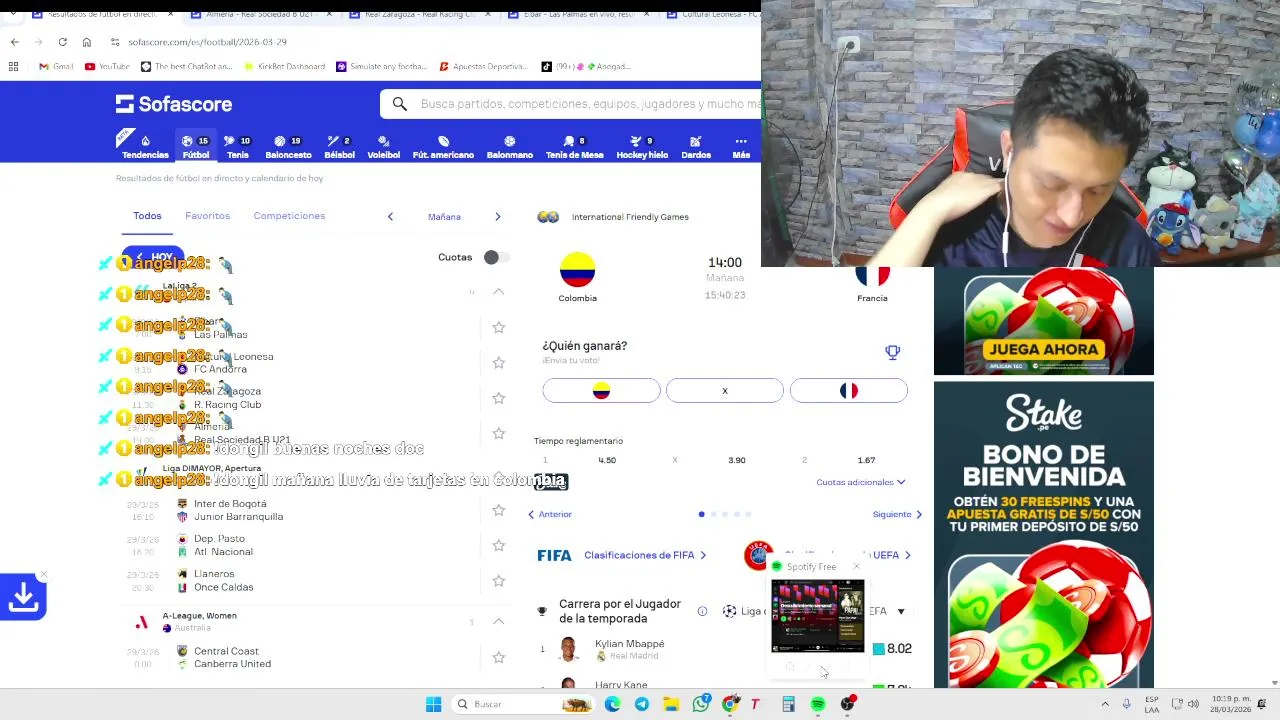Favorite Dep. Pasto match star
The height and width of the screenshot is (720, 1280).
498,545
